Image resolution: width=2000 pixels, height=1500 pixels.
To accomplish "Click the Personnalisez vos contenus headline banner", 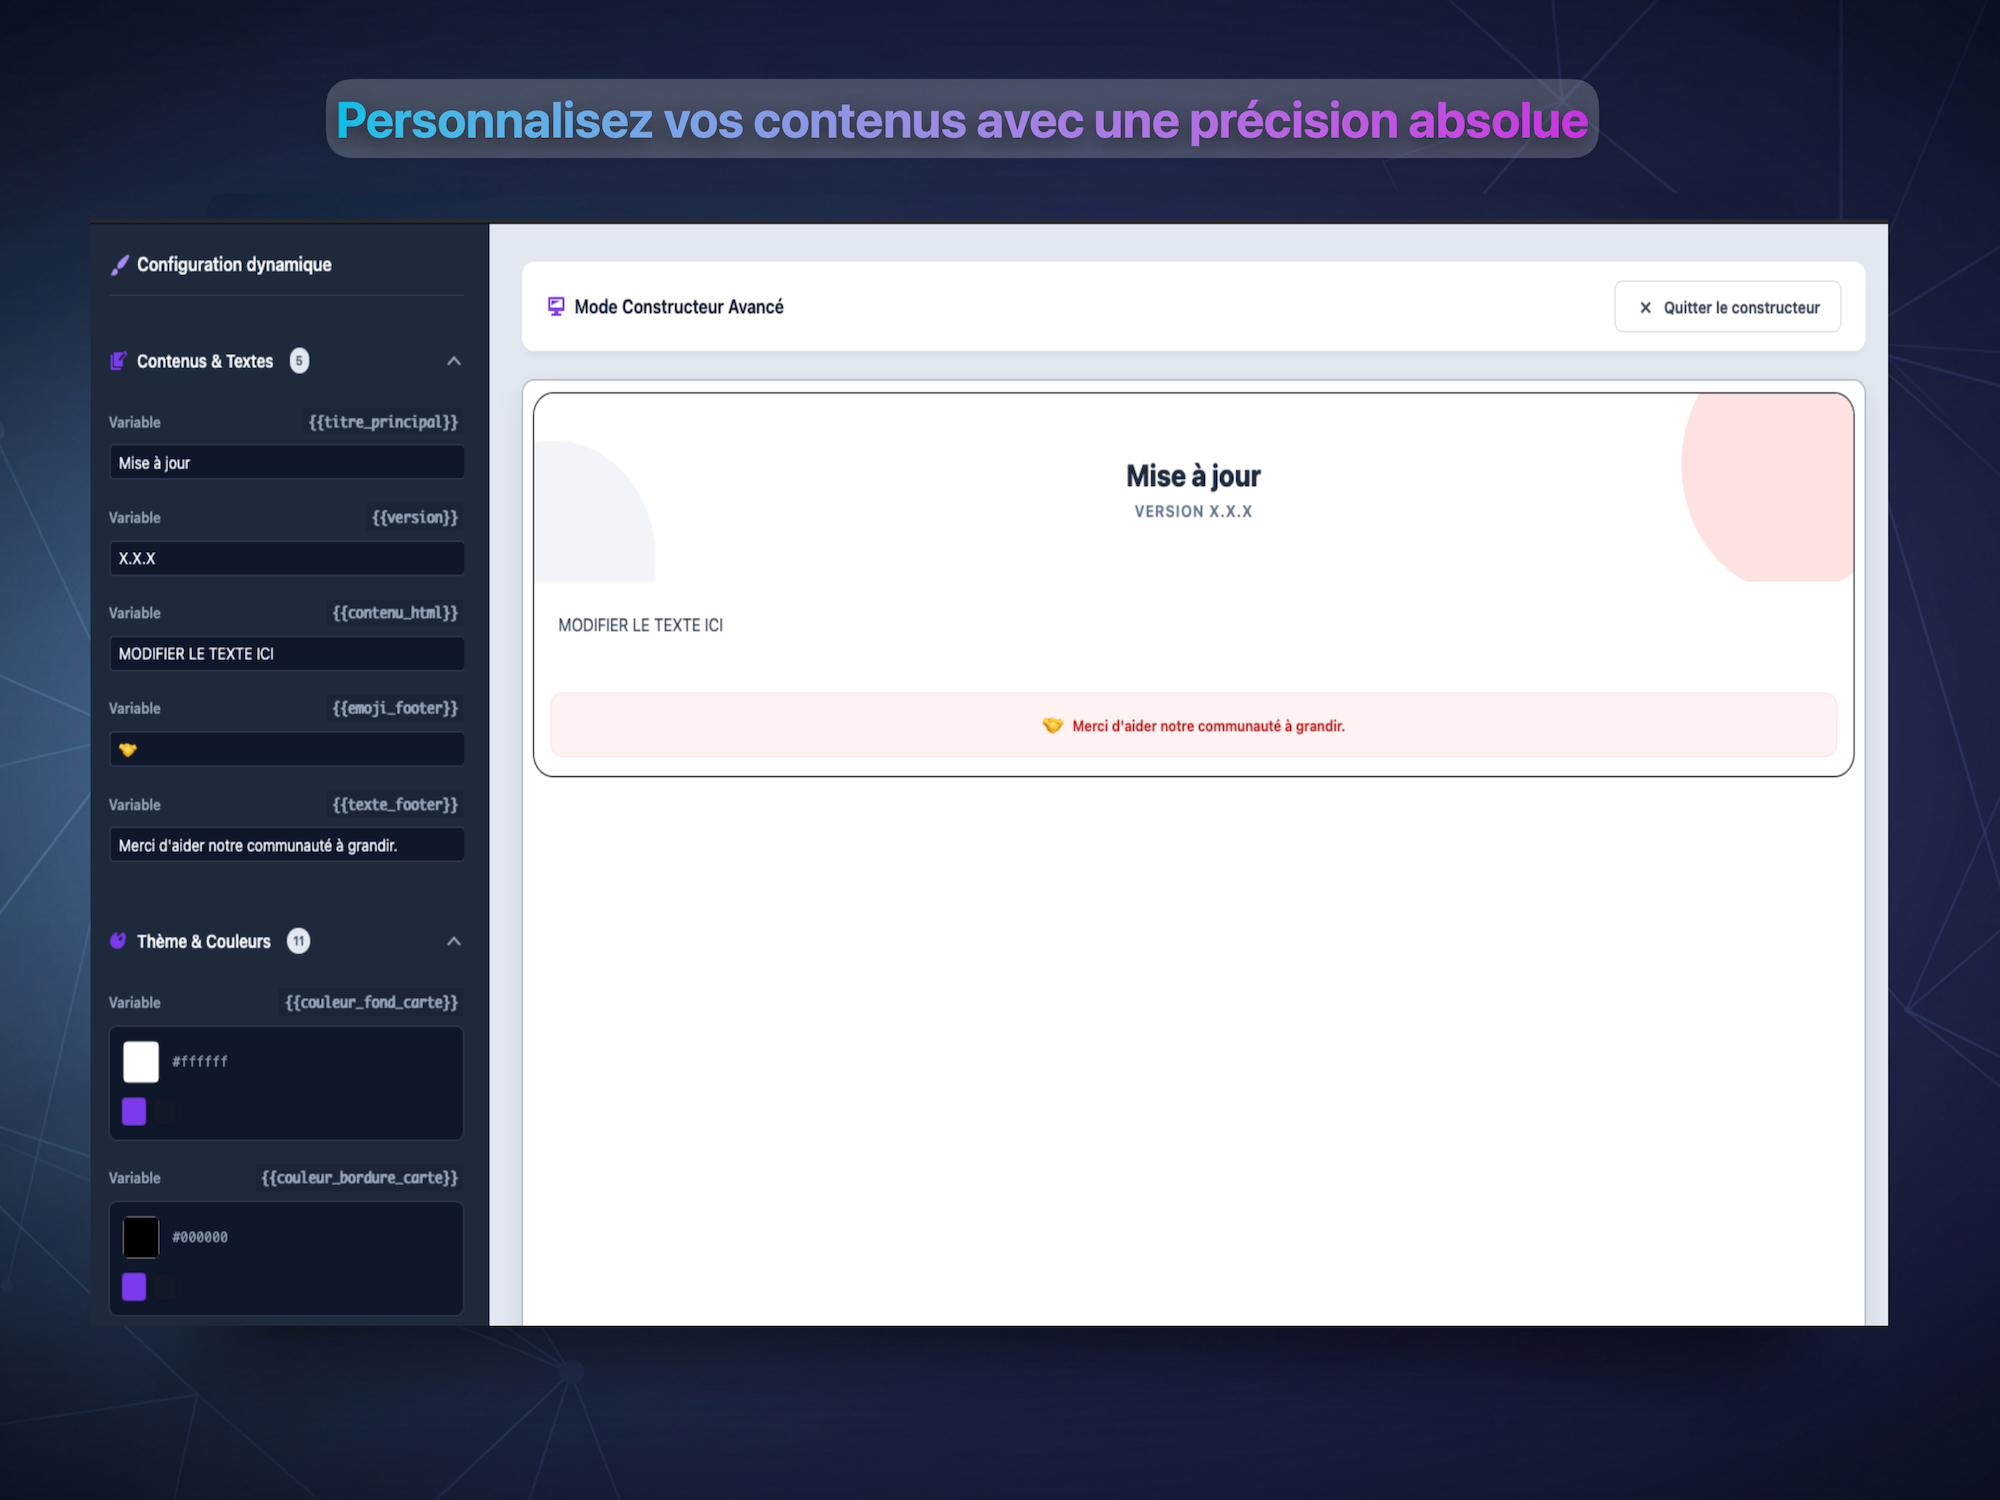I will pyautogui.click(x=962, y=119).
